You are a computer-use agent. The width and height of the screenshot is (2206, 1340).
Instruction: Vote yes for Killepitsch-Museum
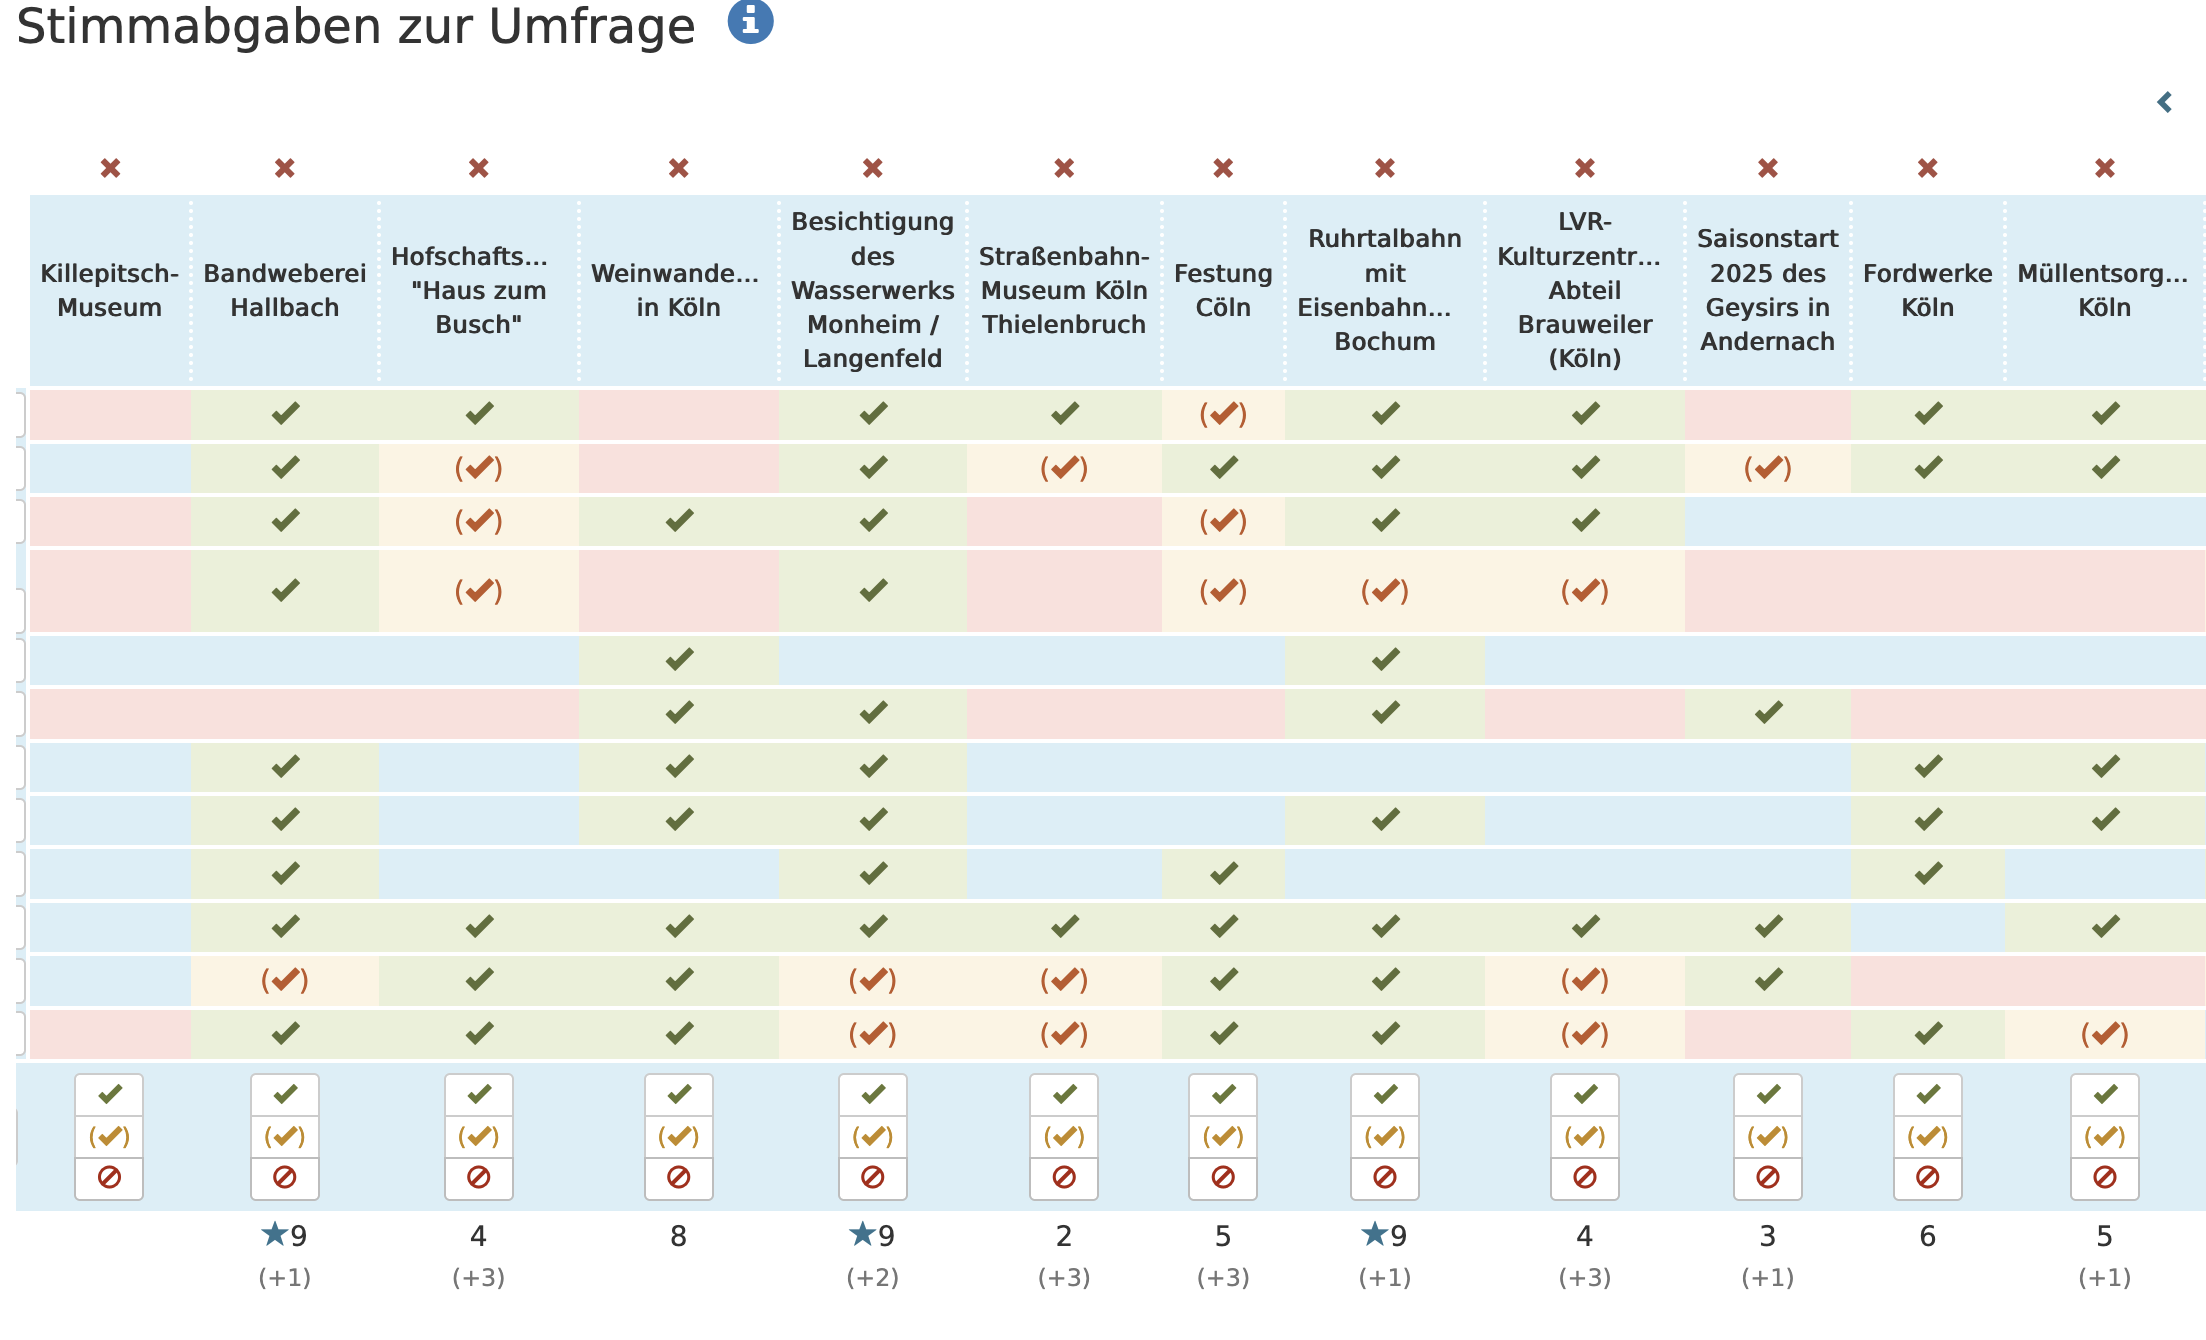tap(109, 1095)
